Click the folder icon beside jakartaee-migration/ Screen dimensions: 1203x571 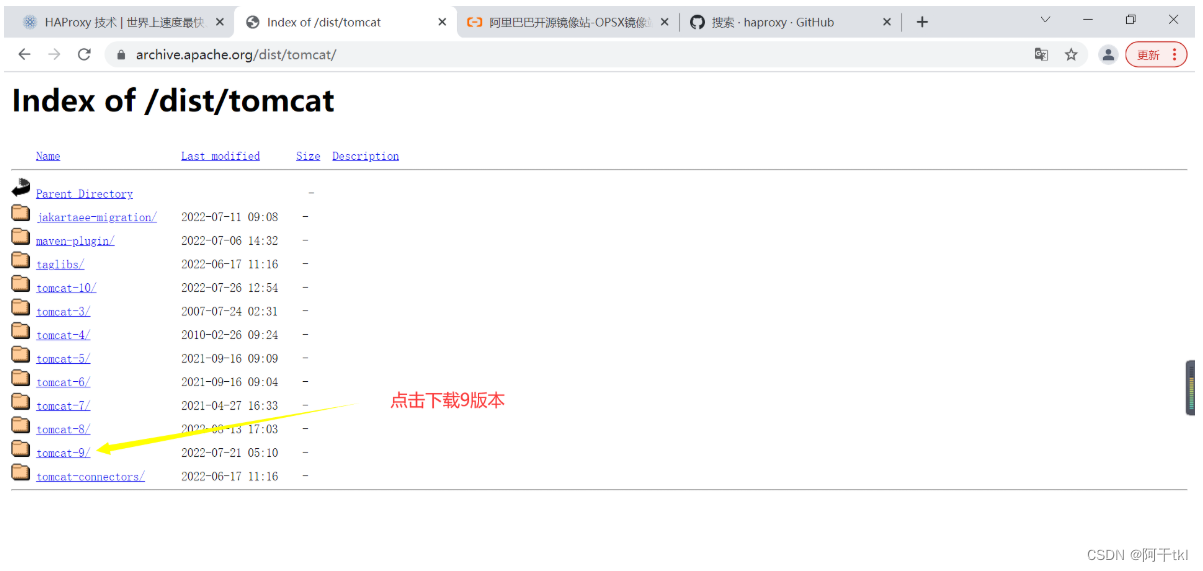(x=20, y=212)
